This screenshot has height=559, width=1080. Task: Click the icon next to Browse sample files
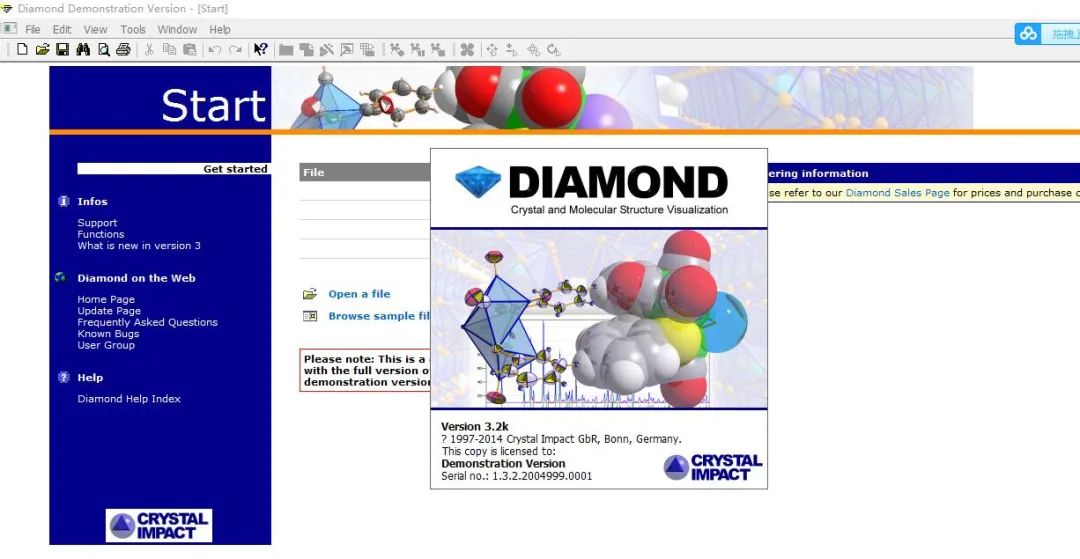[310, 316]
